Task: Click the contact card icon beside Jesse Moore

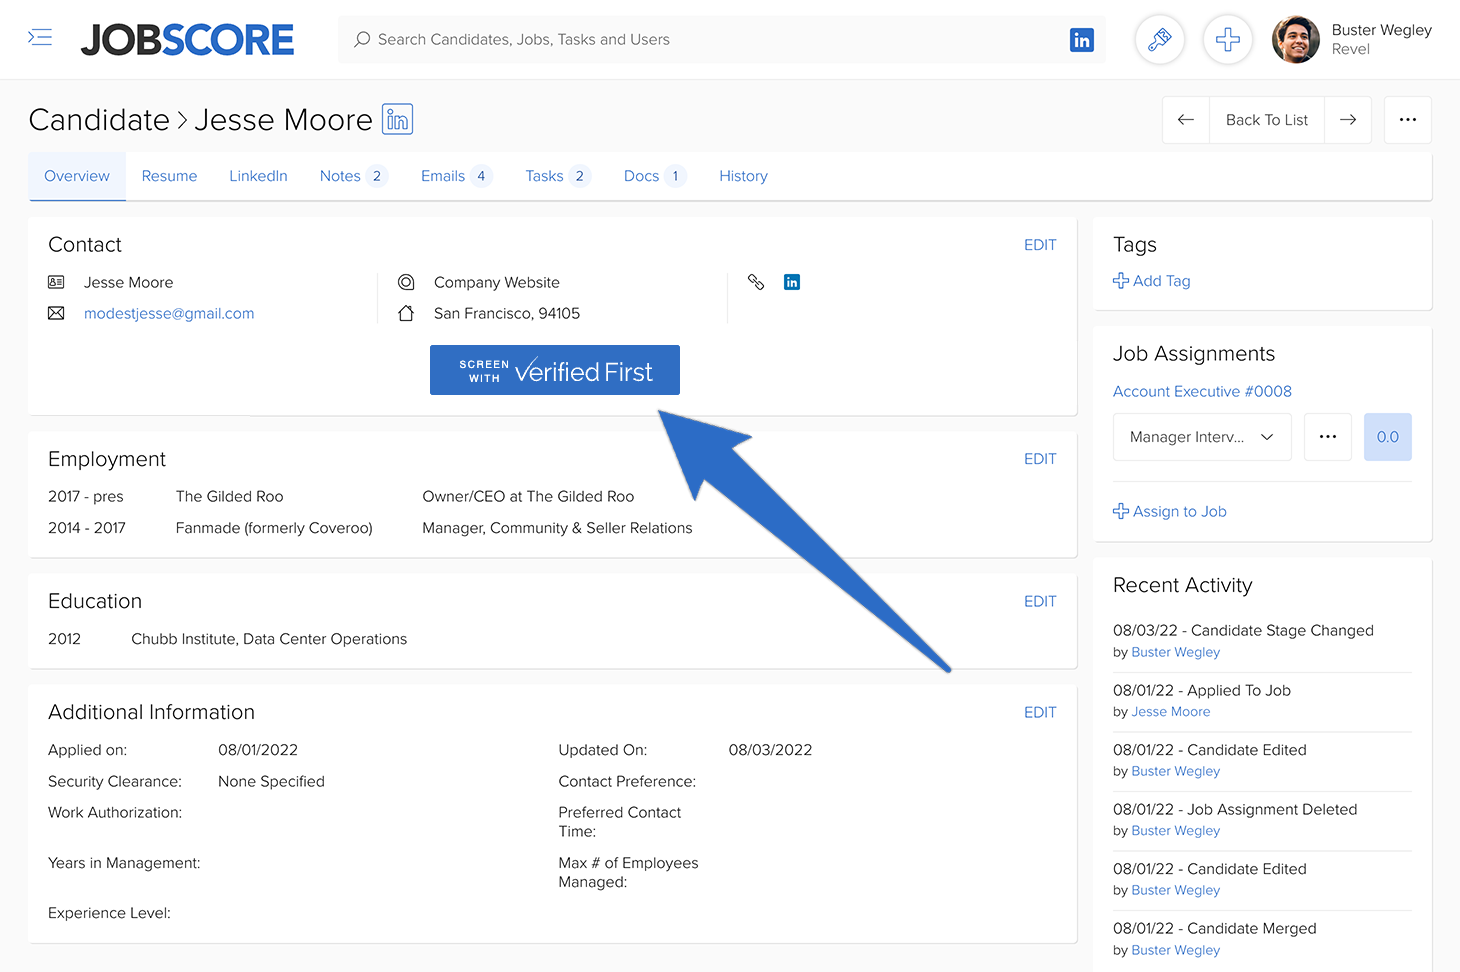Action: point(56,283)
